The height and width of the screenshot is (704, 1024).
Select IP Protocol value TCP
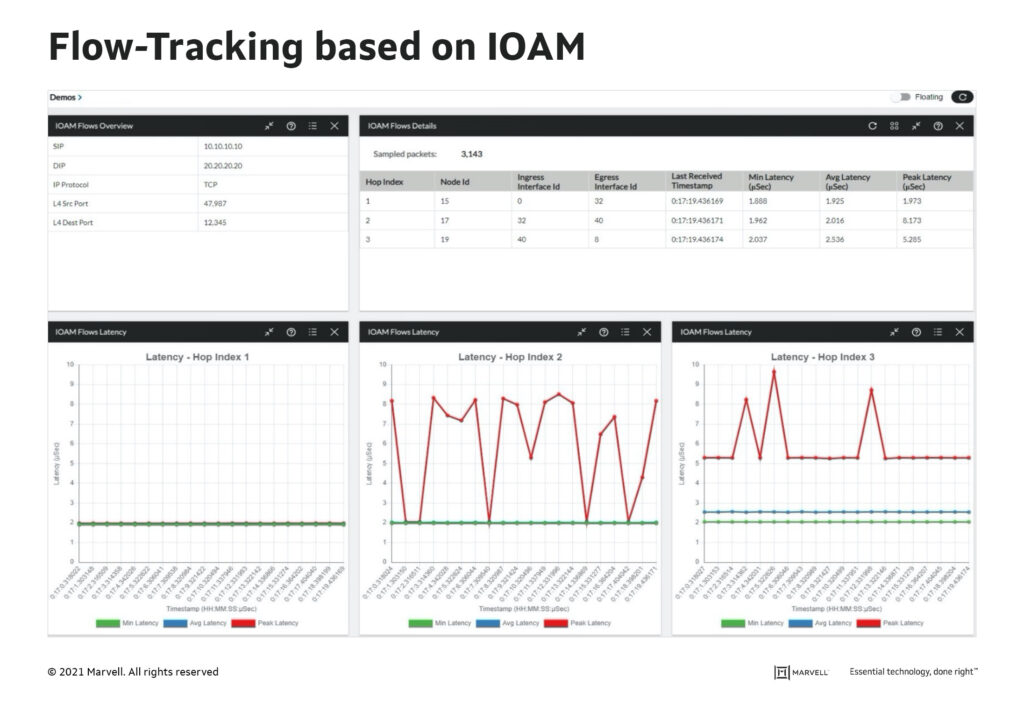[210, 185]
